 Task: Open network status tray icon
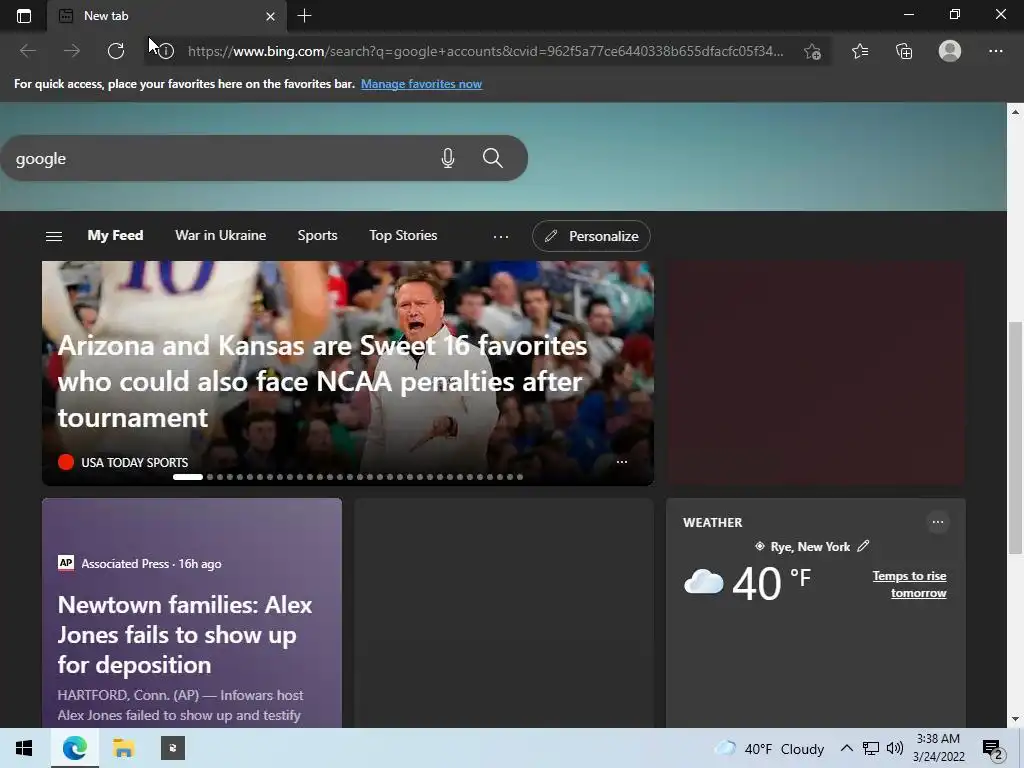pos(871,748)
